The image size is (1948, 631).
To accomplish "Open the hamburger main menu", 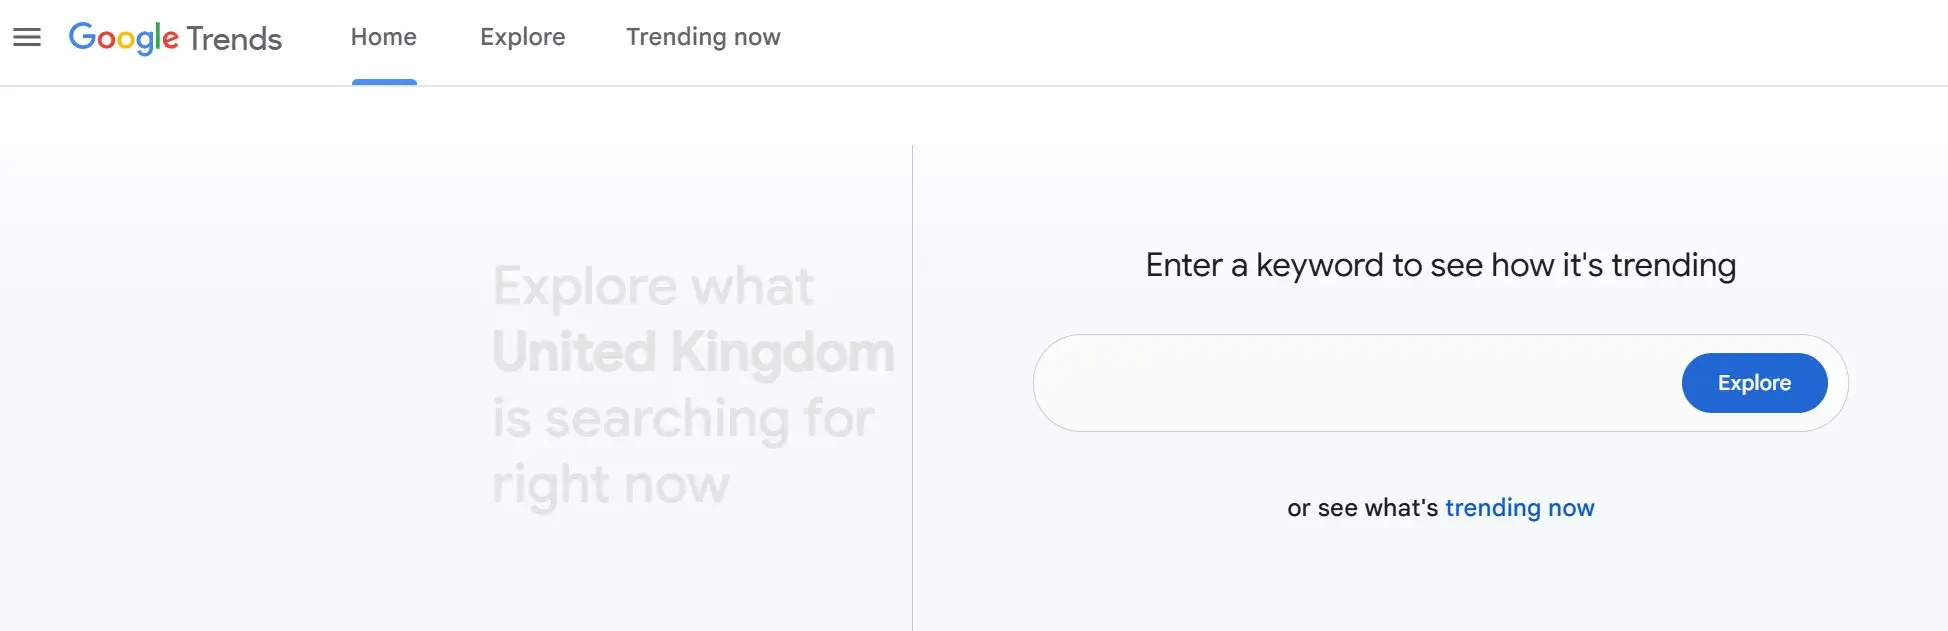I will (27, 38).
